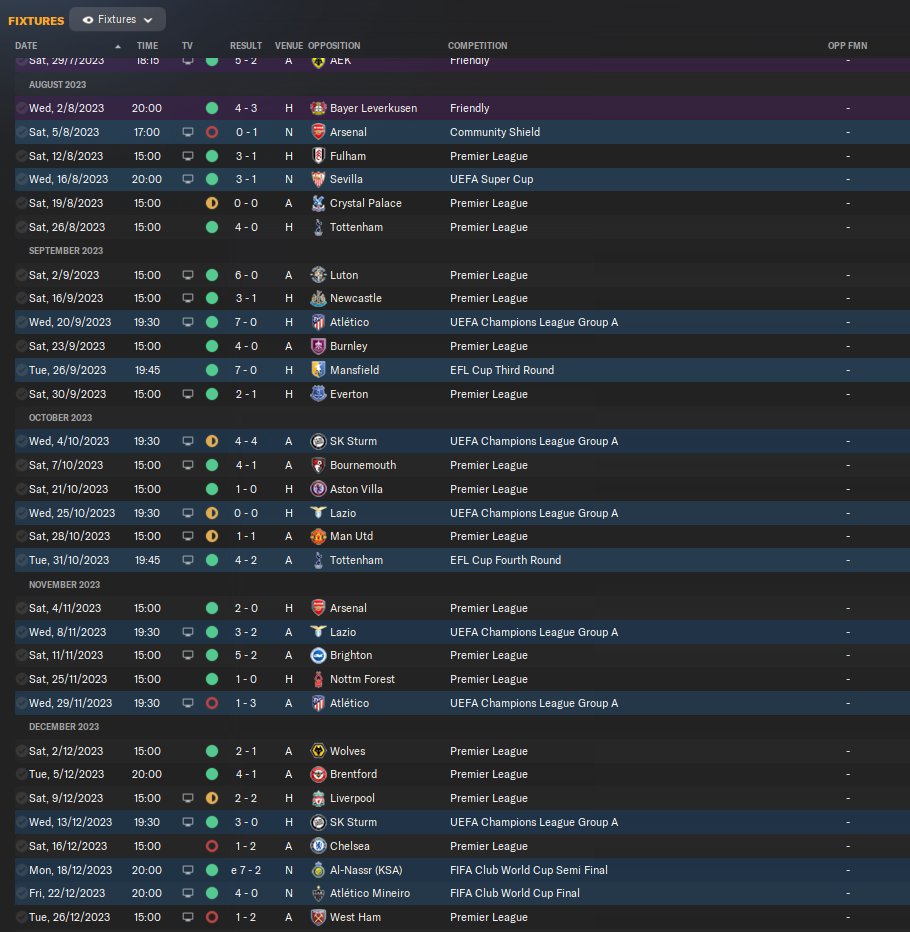Image resolution: width=910 pixels, height=932 pixels.
Task: Click the Bayer Leverkusen club badge
Action: [319, 108]
